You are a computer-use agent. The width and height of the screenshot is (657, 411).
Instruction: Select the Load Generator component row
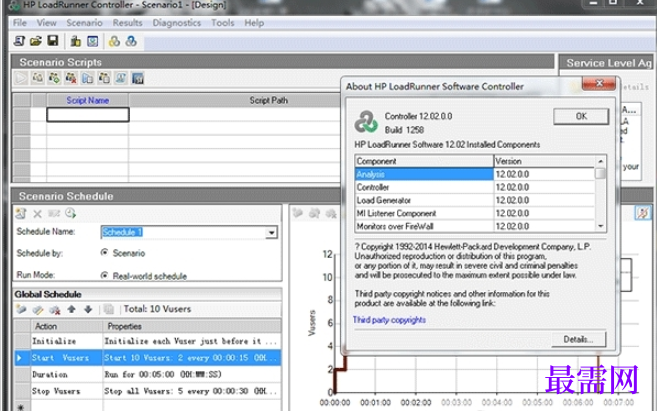pos(475,200)
